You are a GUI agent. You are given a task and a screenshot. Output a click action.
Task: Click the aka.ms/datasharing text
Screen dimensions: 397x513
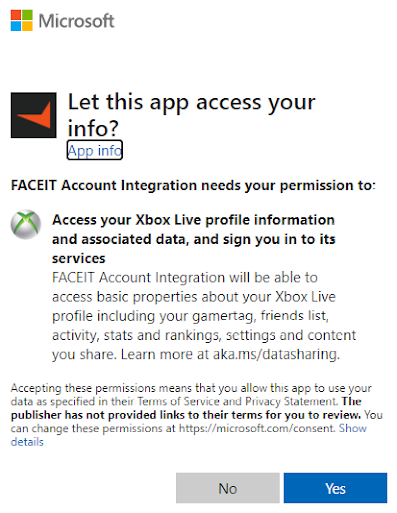tap(276, 354)
